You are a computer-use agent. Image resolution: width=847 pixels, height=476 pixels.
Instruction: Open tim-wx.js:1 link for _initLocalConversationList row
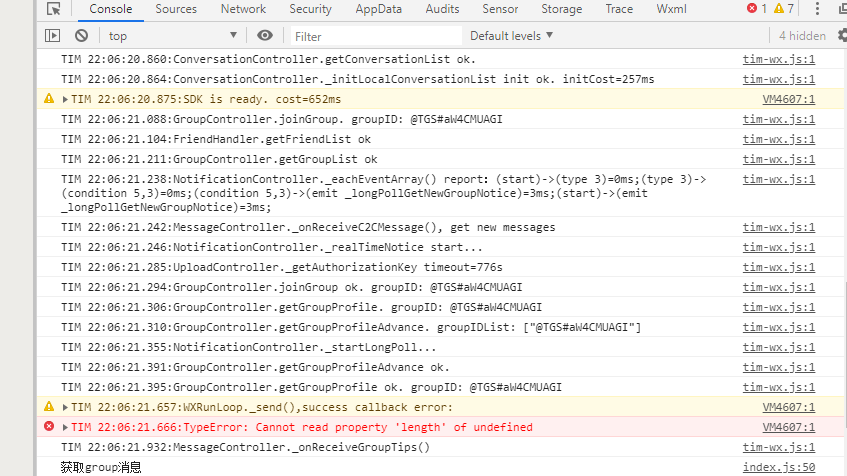[x=778, y=79]
